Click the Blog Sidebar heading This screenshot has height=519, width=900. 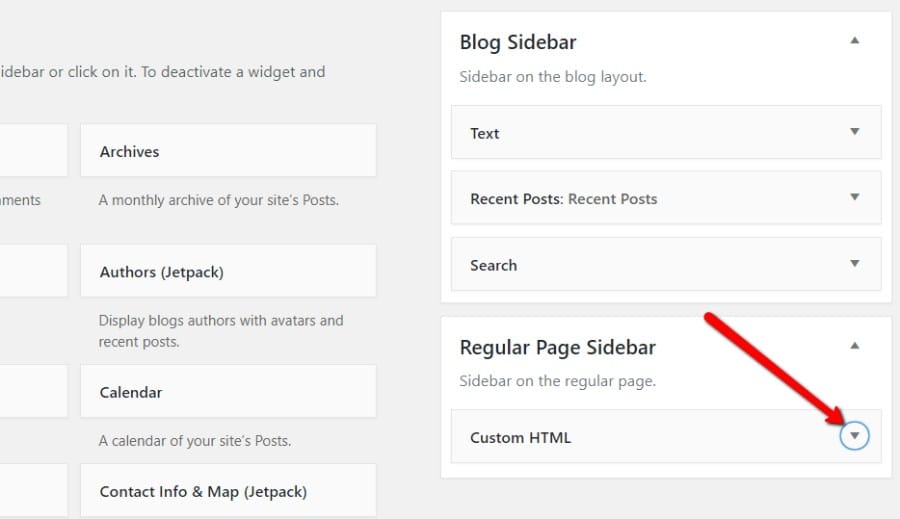click(518, 43)
